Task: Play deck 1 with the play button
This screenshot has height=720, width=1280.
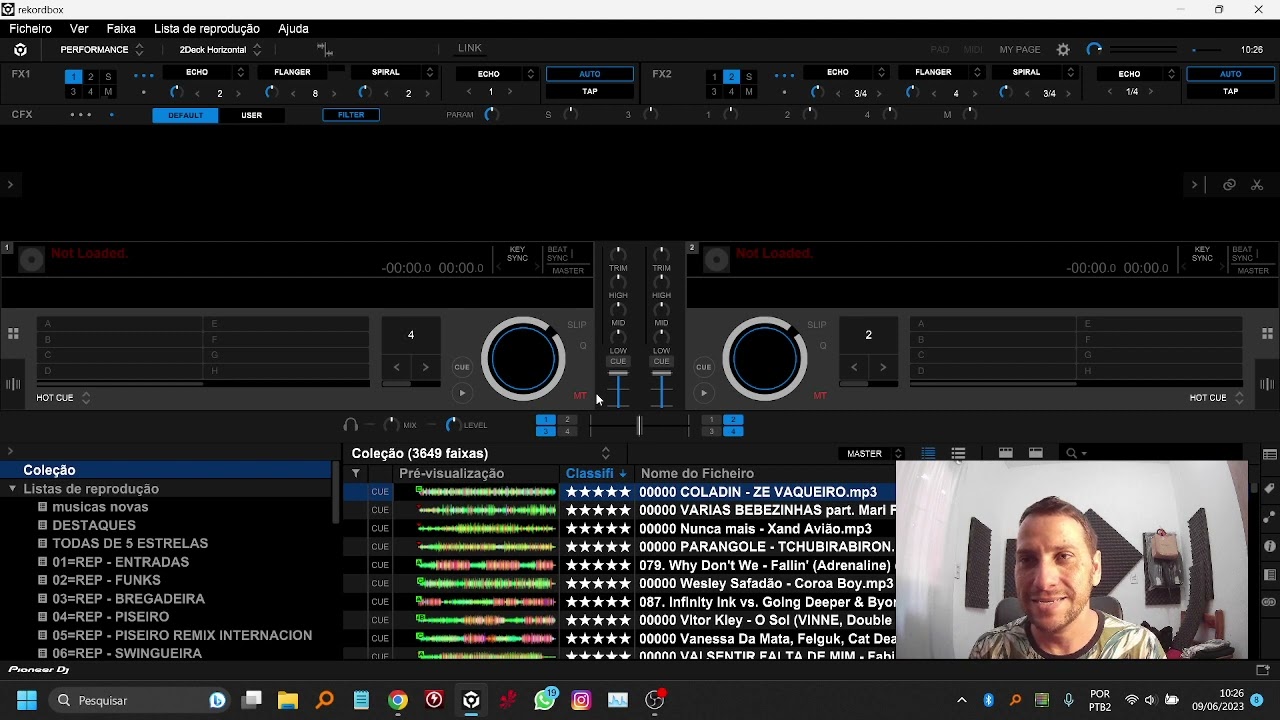Action: point(462,393)
